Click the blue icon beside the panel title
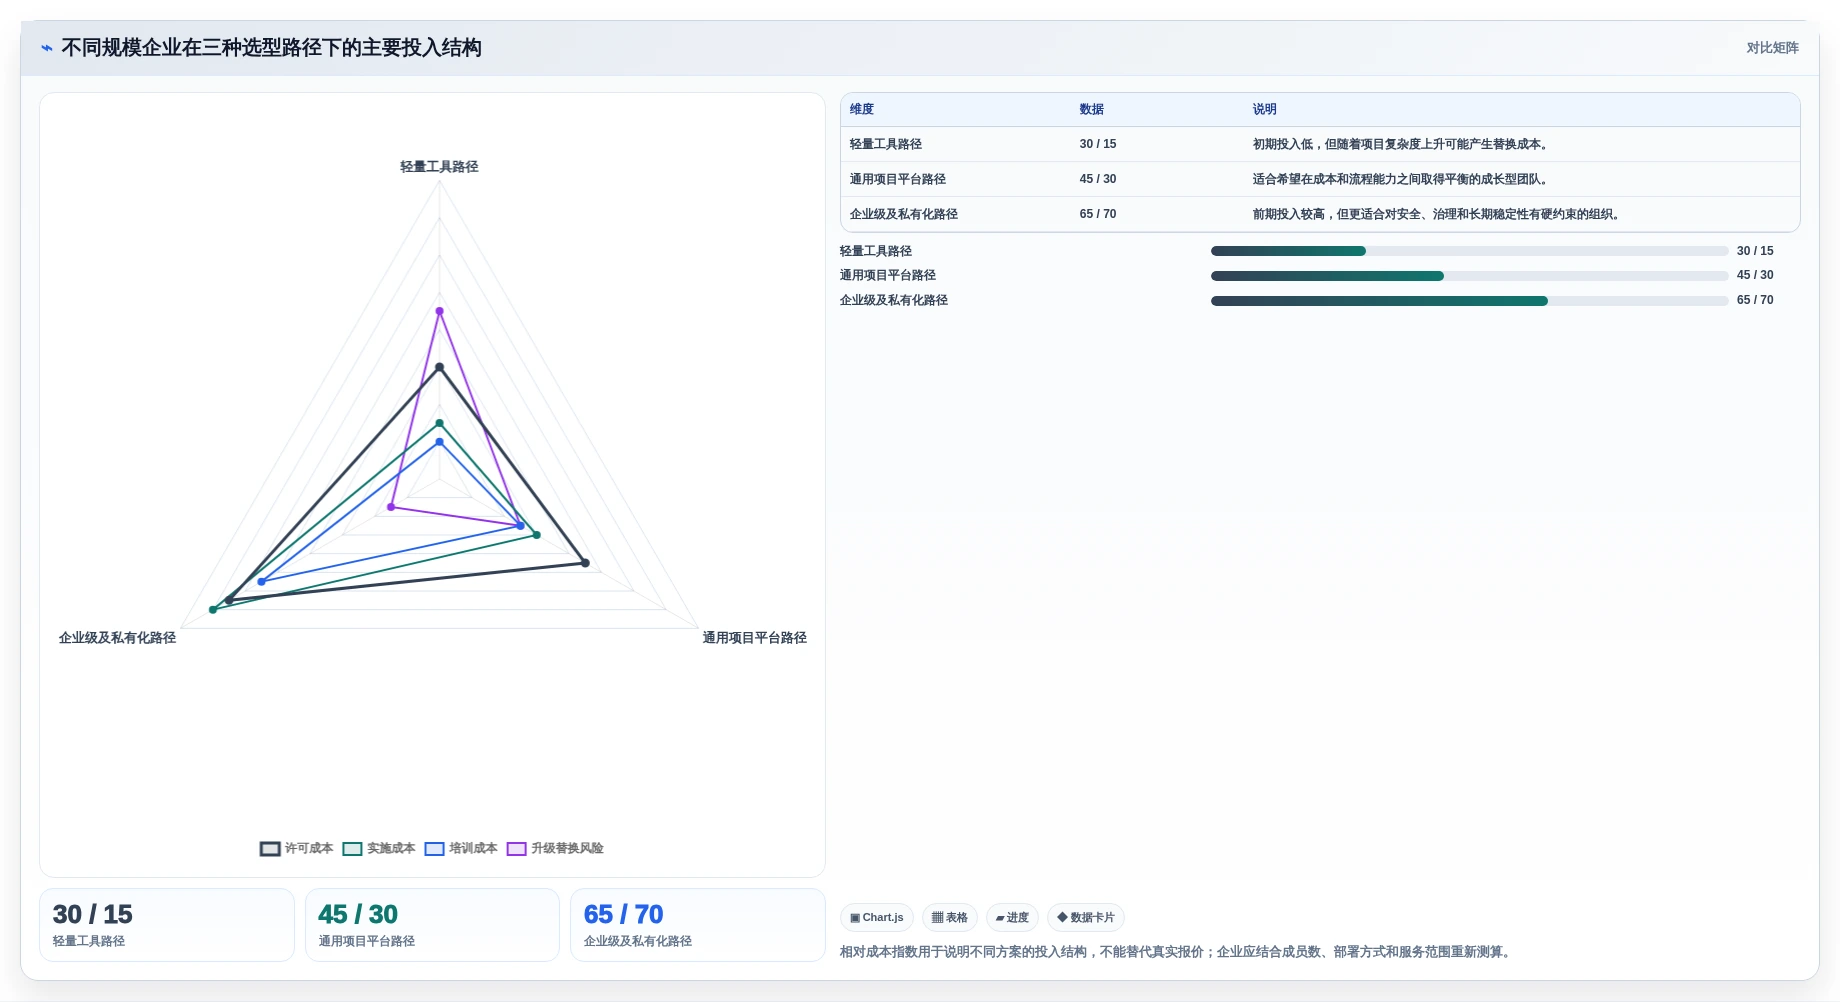Viewport: 1840px width, 1002px height. coord(46,48)
